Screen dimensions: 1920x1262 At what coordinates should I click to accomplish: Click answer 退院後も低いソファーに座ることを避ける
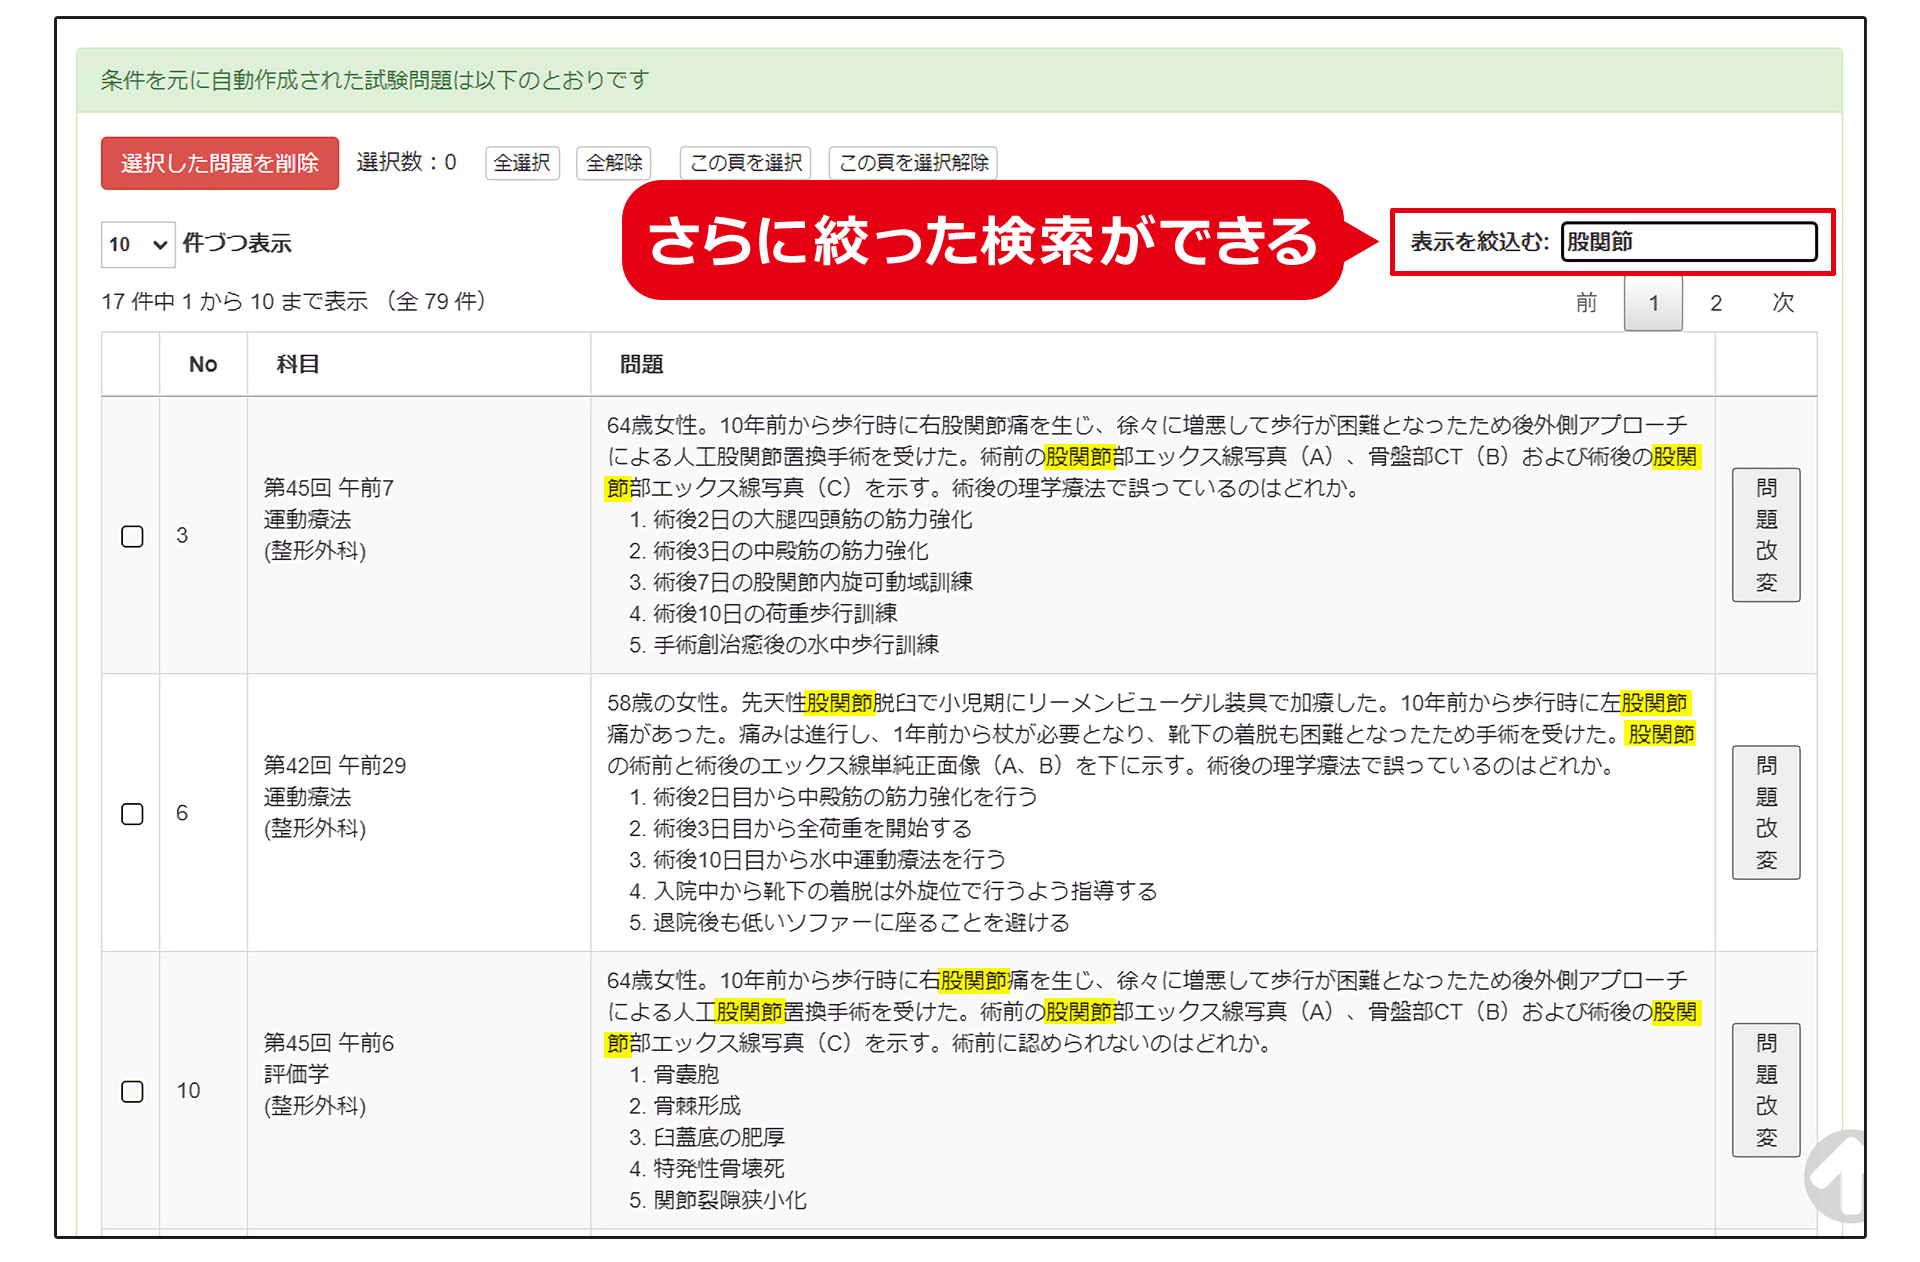coord(861,923)
